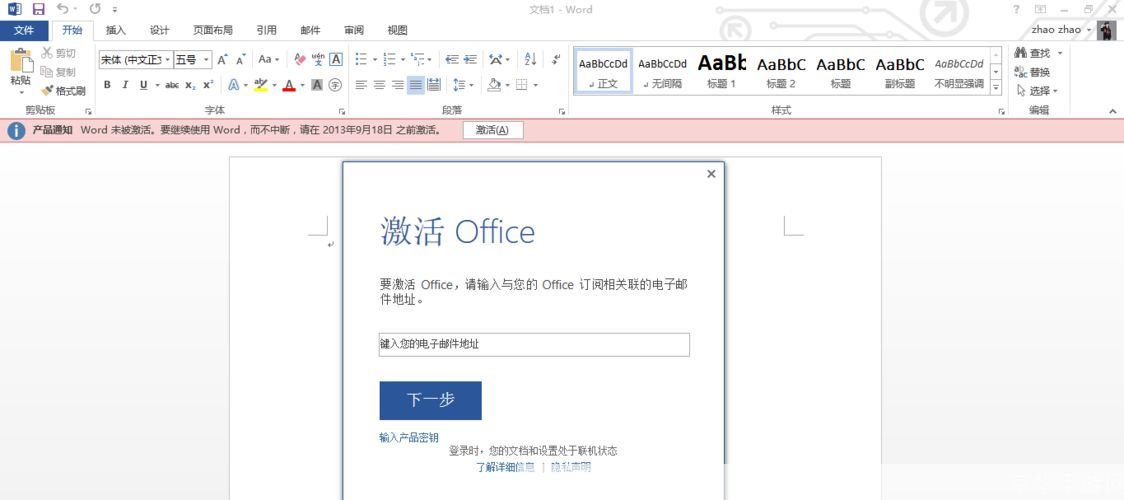Undo the last action
Viewport: 1124px width, 500px height.
pyautogui.click(x=62, y=9)
